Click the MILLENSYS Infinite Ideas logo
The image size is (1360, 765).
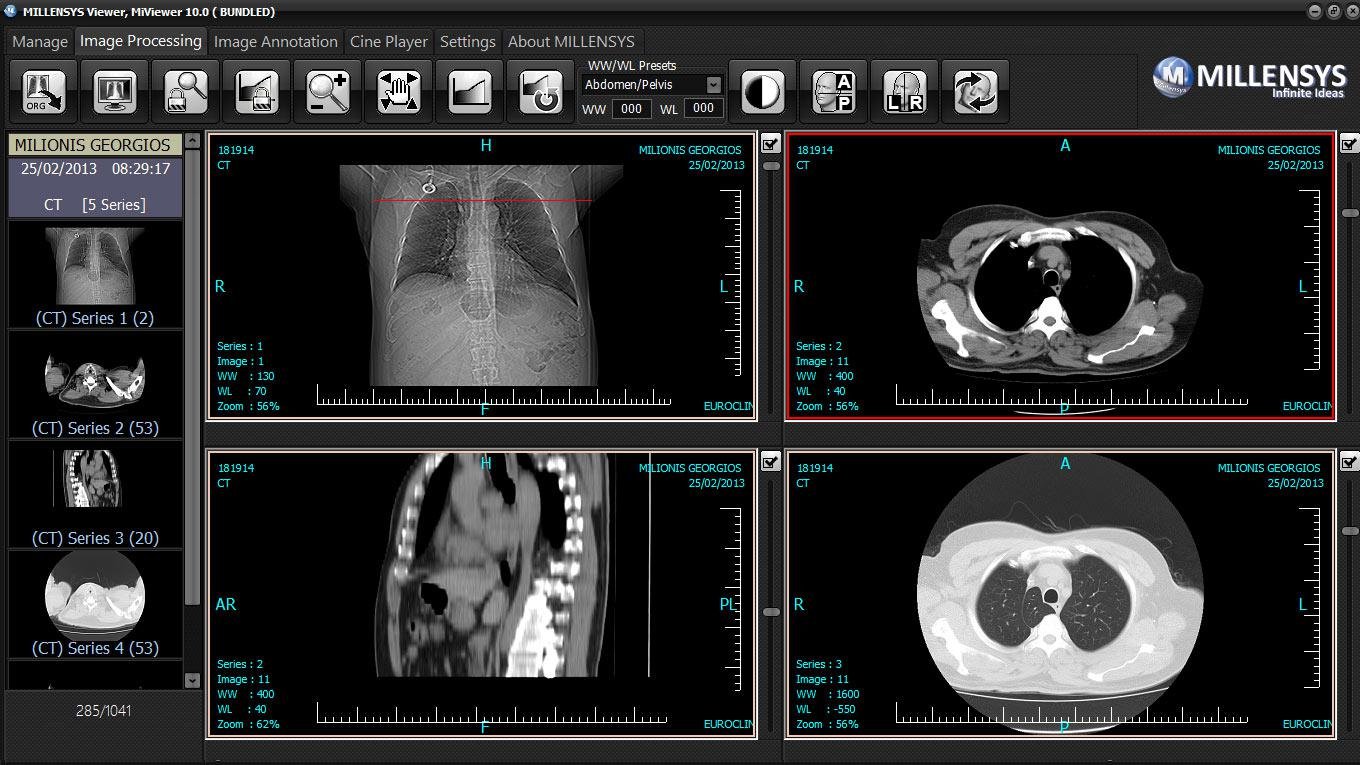click(x=1248, y=79)
